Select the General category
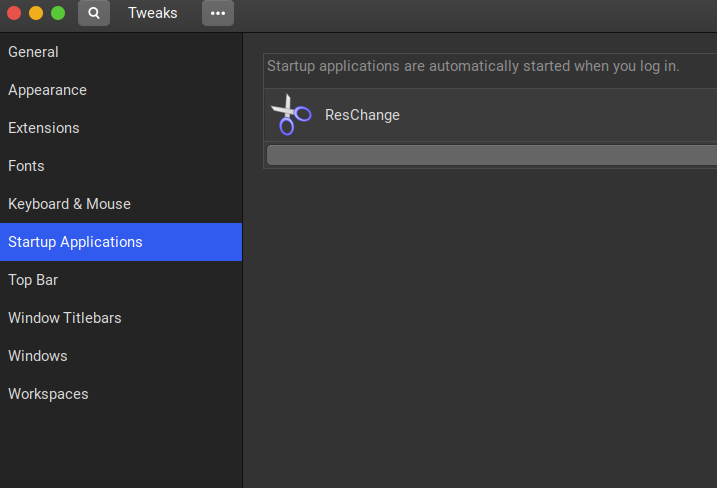 (x=121, y=52)
